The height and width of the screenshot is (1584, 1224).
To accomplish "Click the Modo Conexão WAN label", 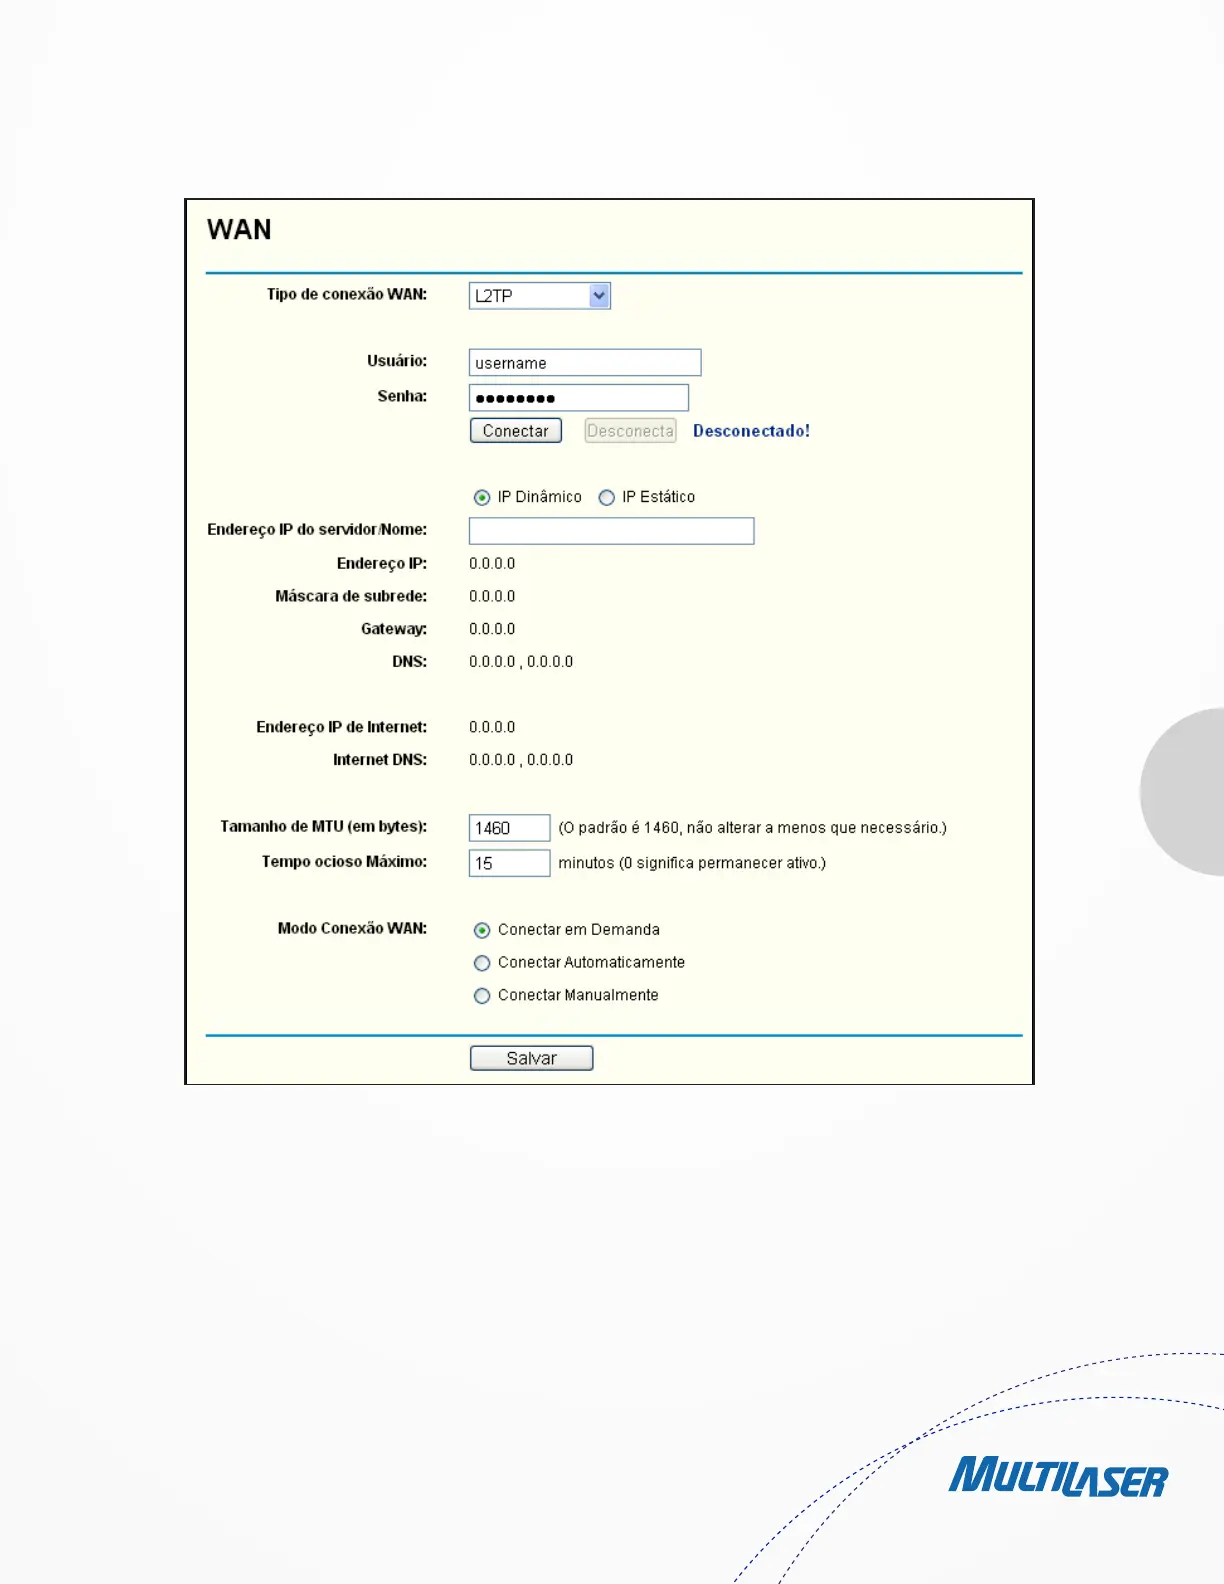I will coord(352,928).
